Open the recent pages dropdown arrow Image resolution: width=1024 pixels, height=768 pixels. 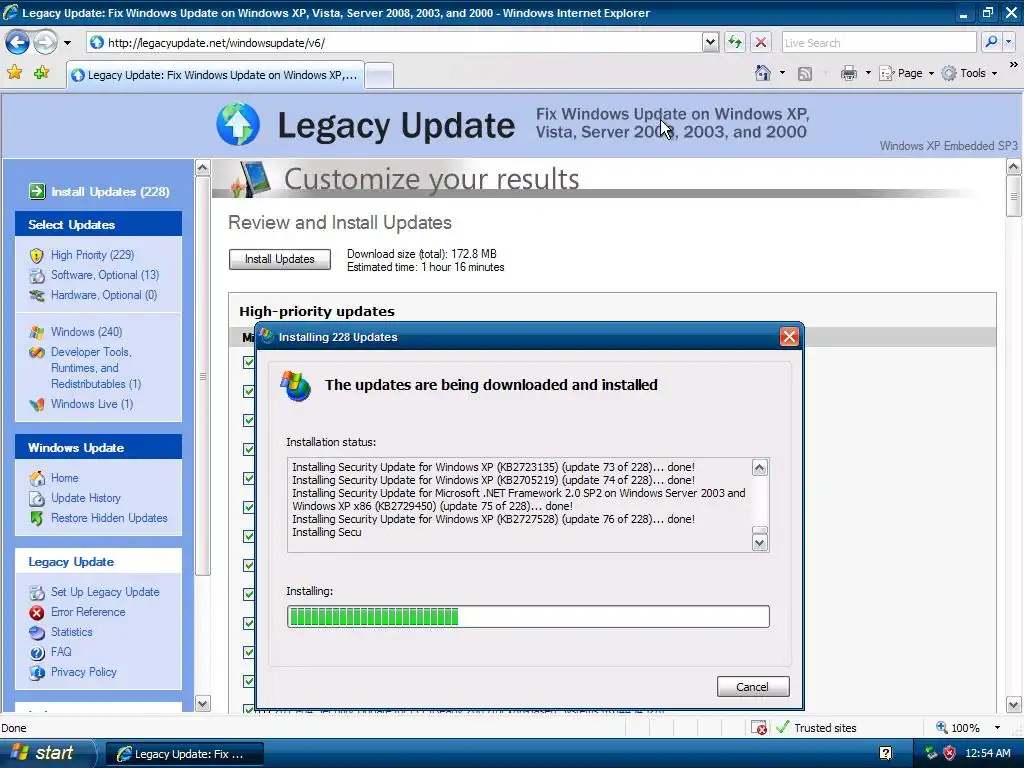tap(67, 43)
